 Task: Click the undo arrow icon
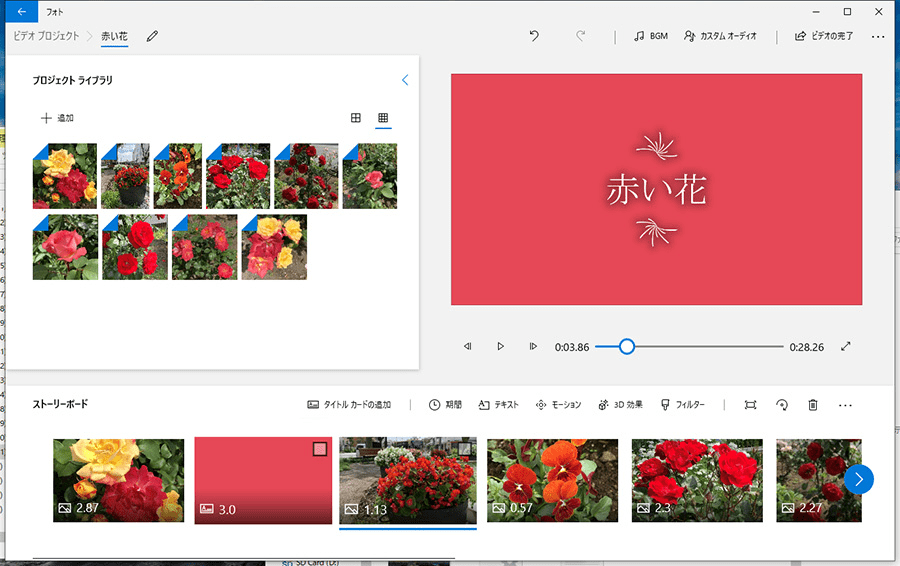point(534,36)
